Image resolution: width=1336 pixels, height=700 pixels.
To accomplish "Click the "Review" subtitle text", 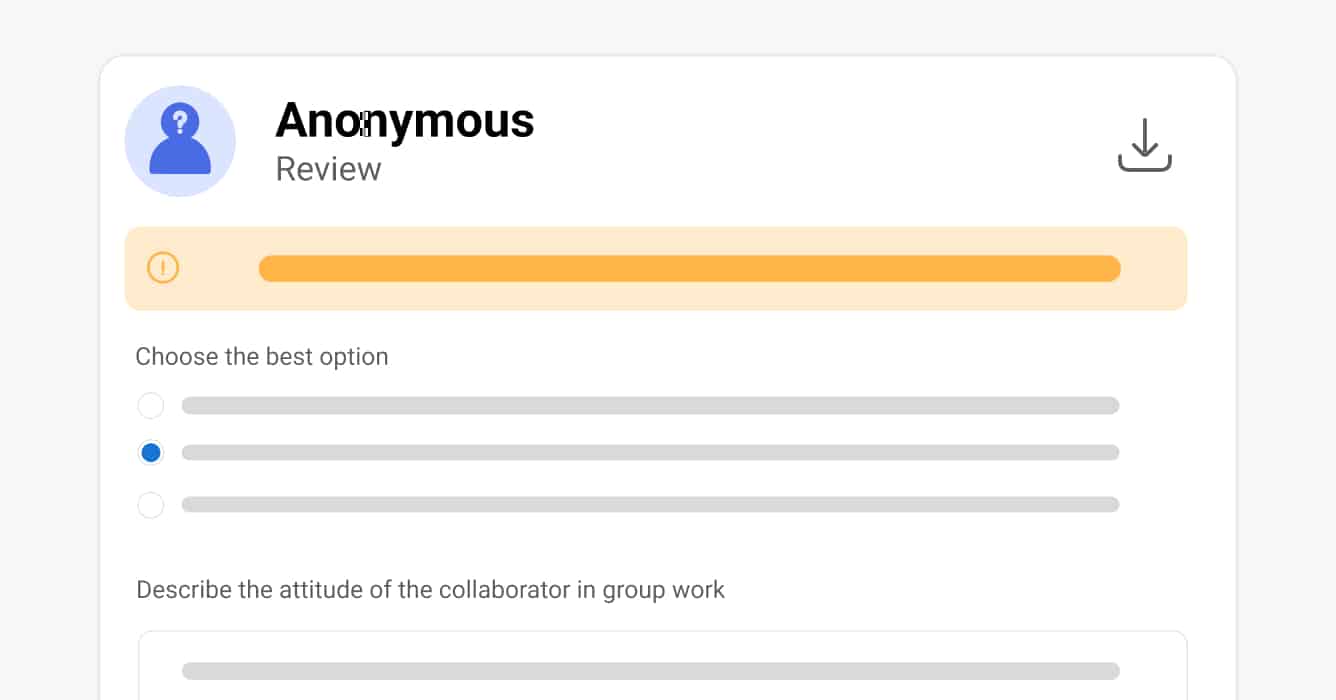I will pos(328,169).
